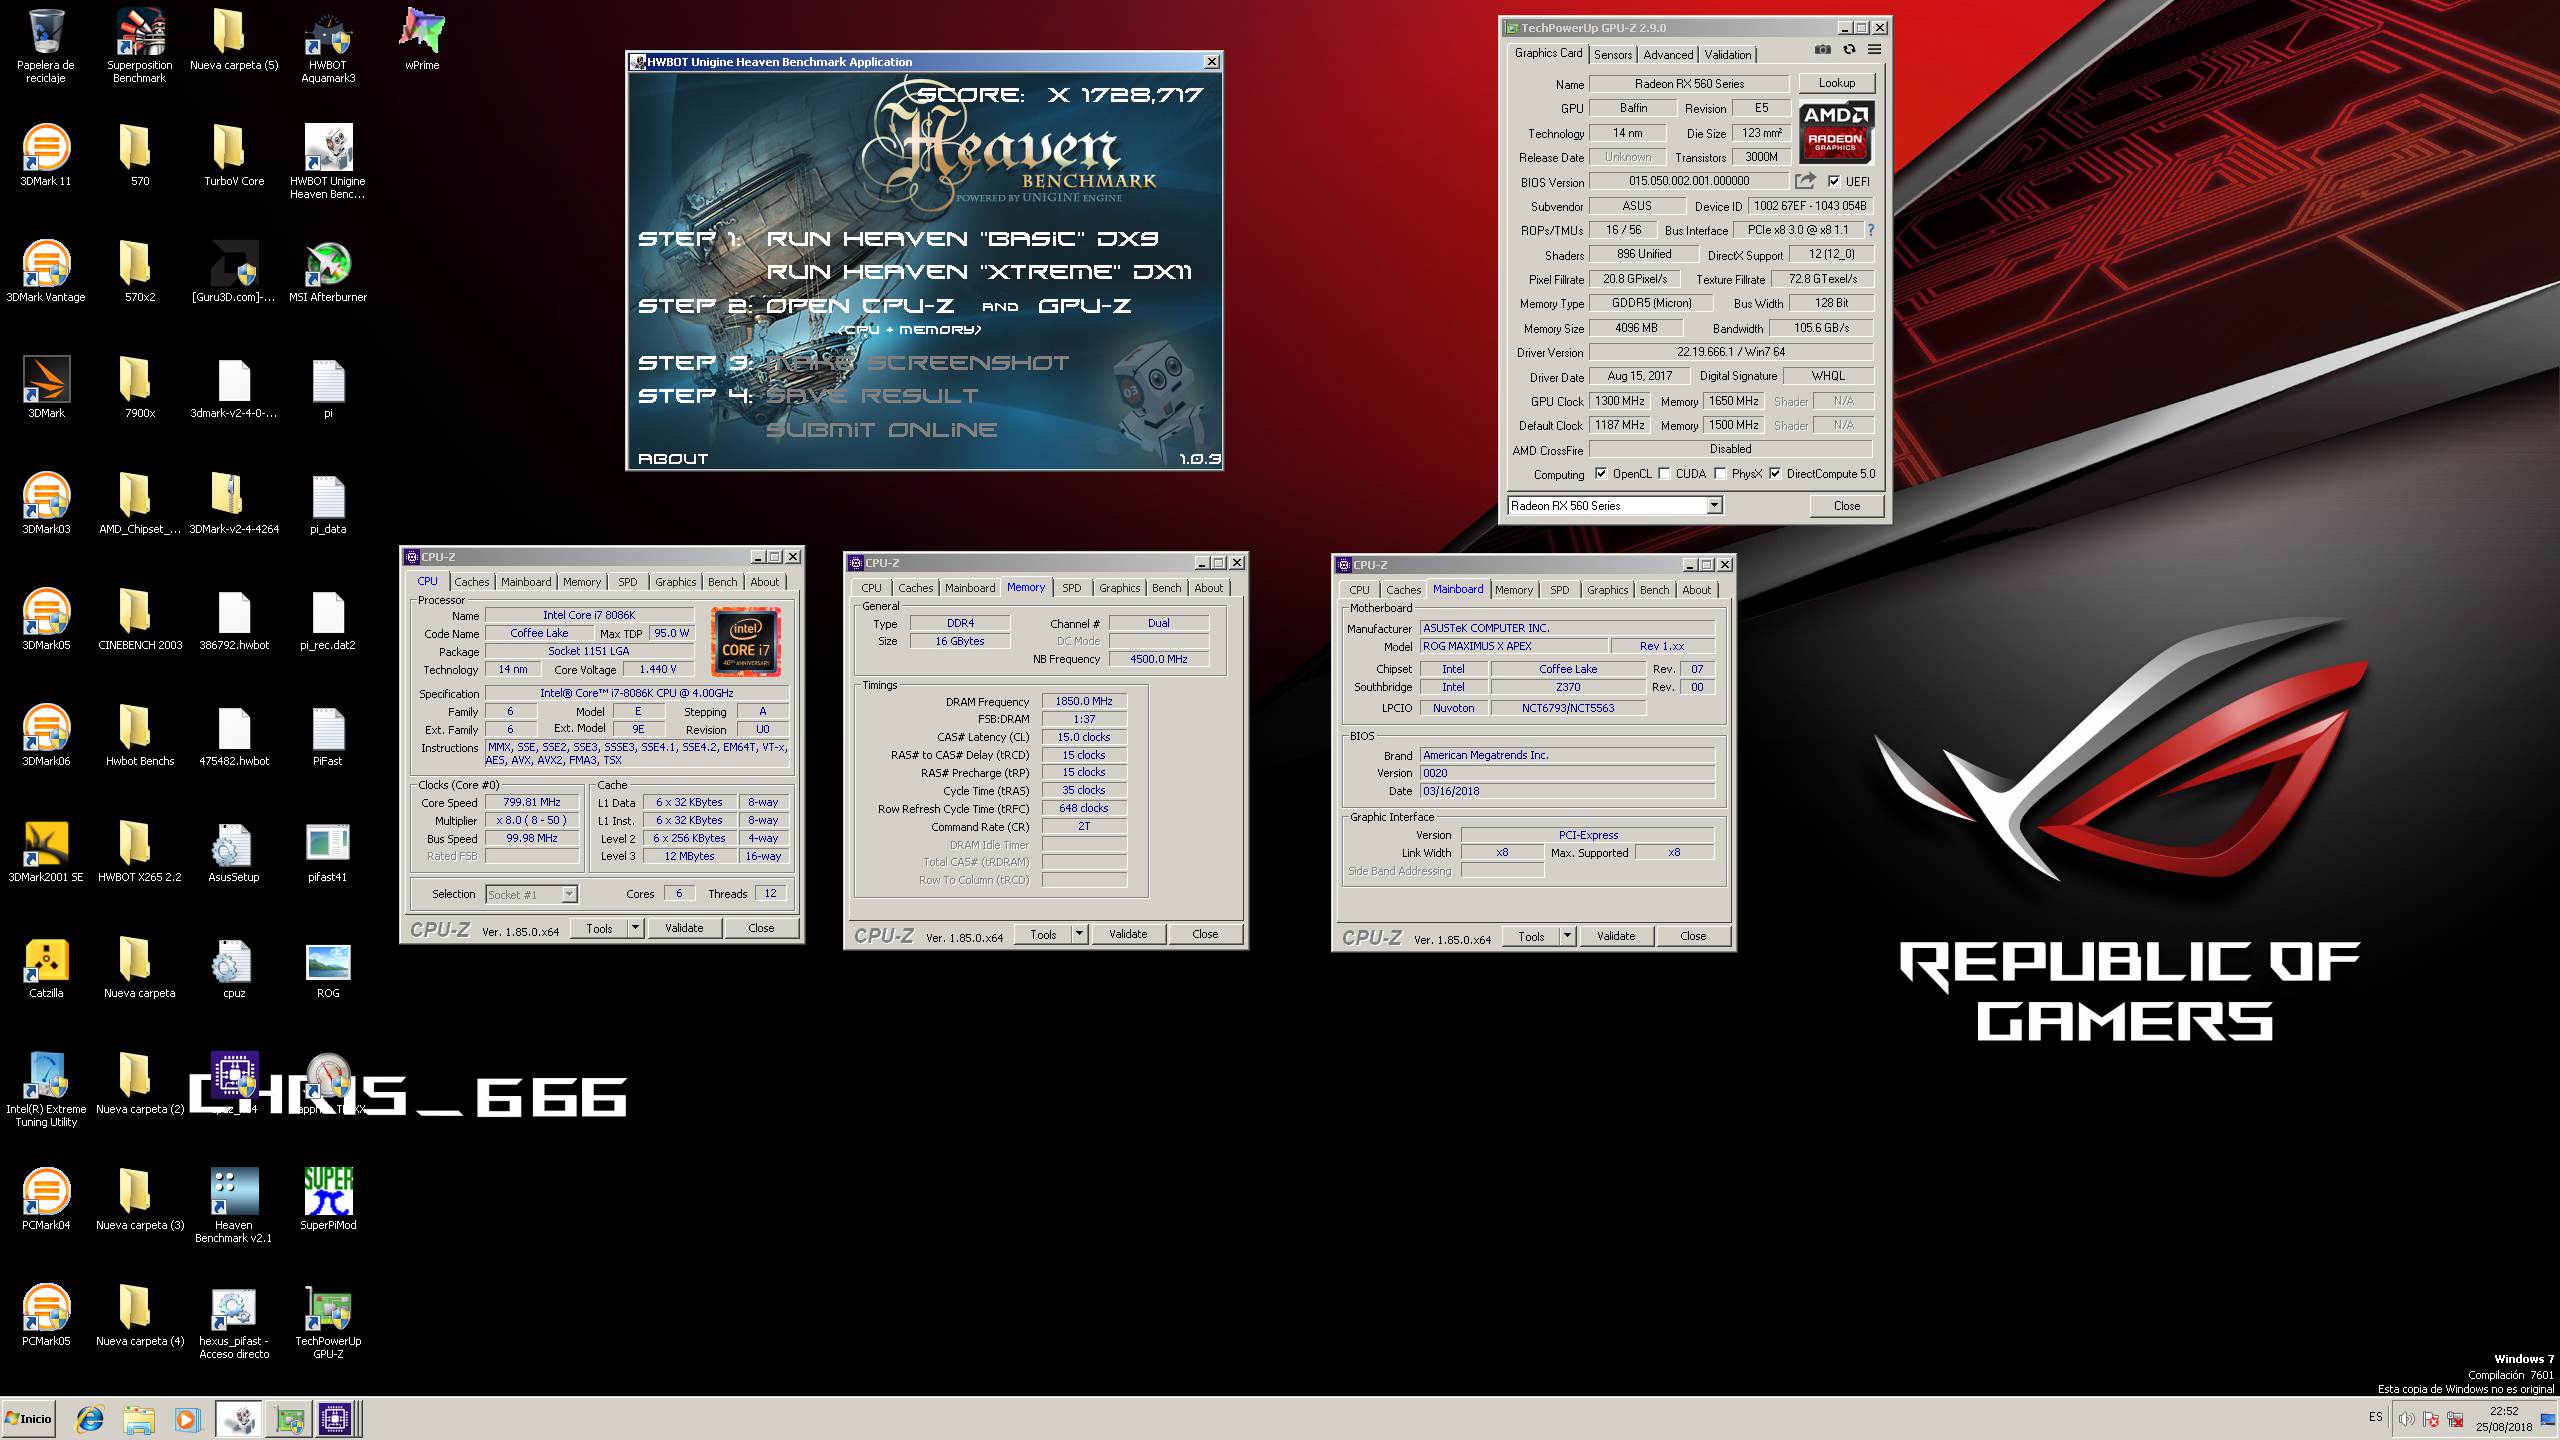Open the GPU-Z hamburger menu icon
Screen dimensions: 2560x1440
pyautogui.click(x=1874, y=50)
